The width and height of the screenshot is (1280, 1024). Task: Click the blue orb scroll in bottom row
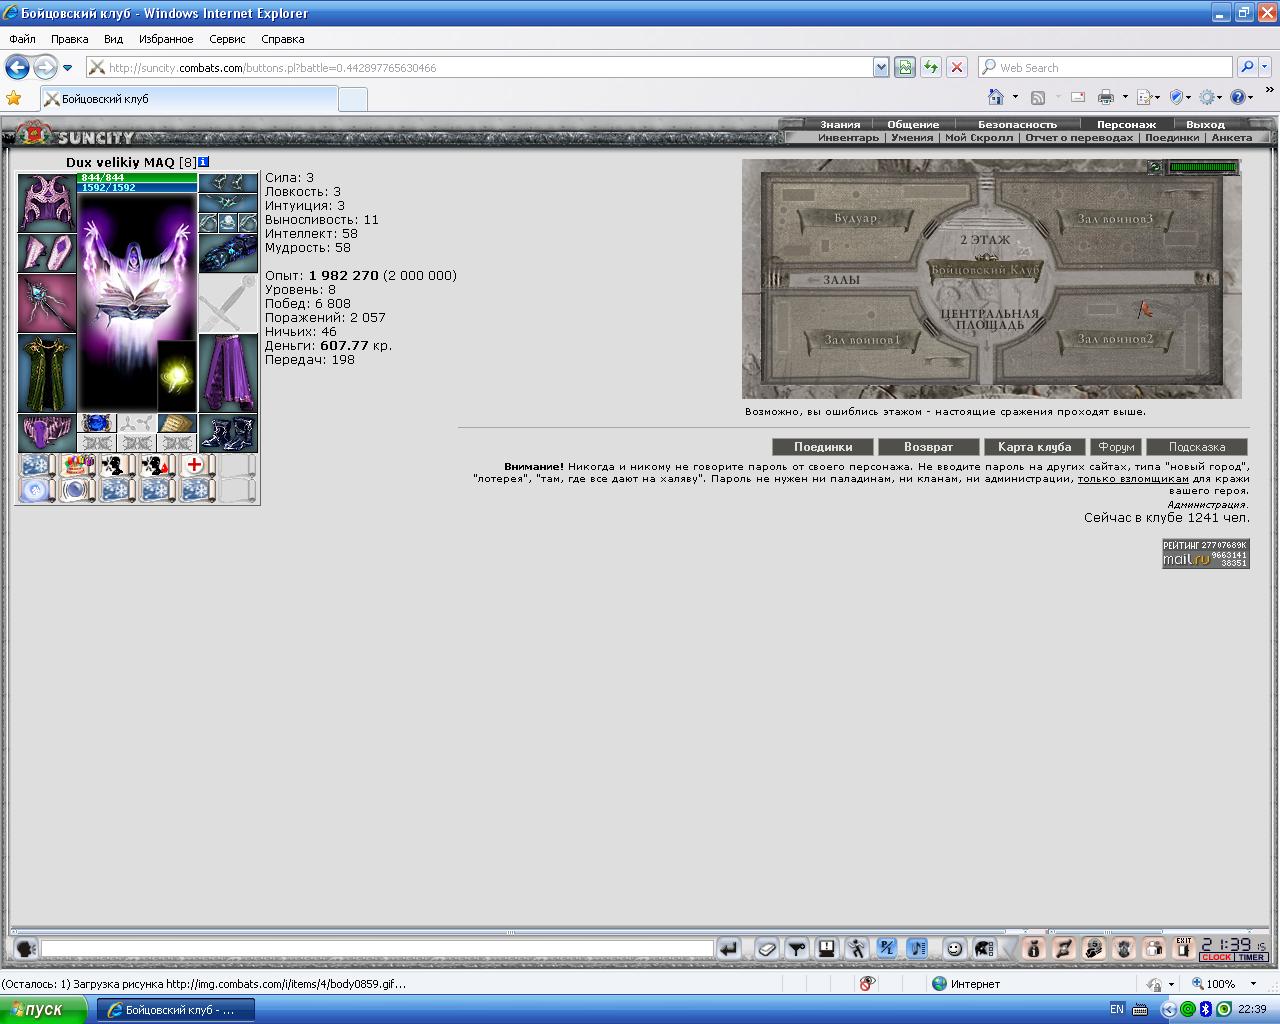pyautogui.click(x=37, y=490)
